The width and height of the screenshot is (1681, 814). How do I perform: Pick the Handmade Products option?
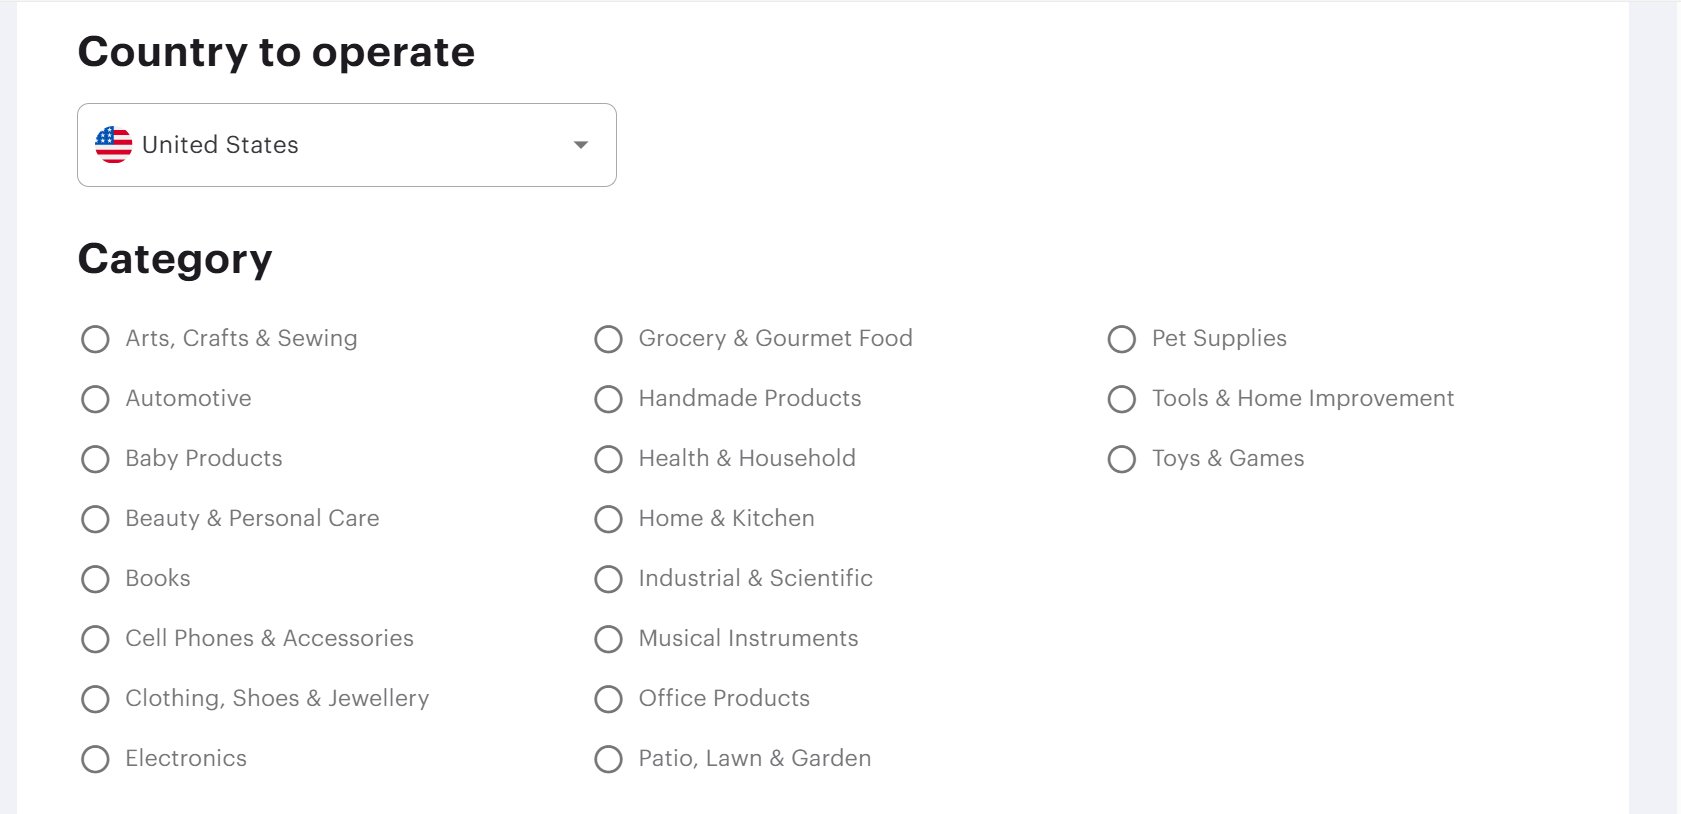click(608, 399)
